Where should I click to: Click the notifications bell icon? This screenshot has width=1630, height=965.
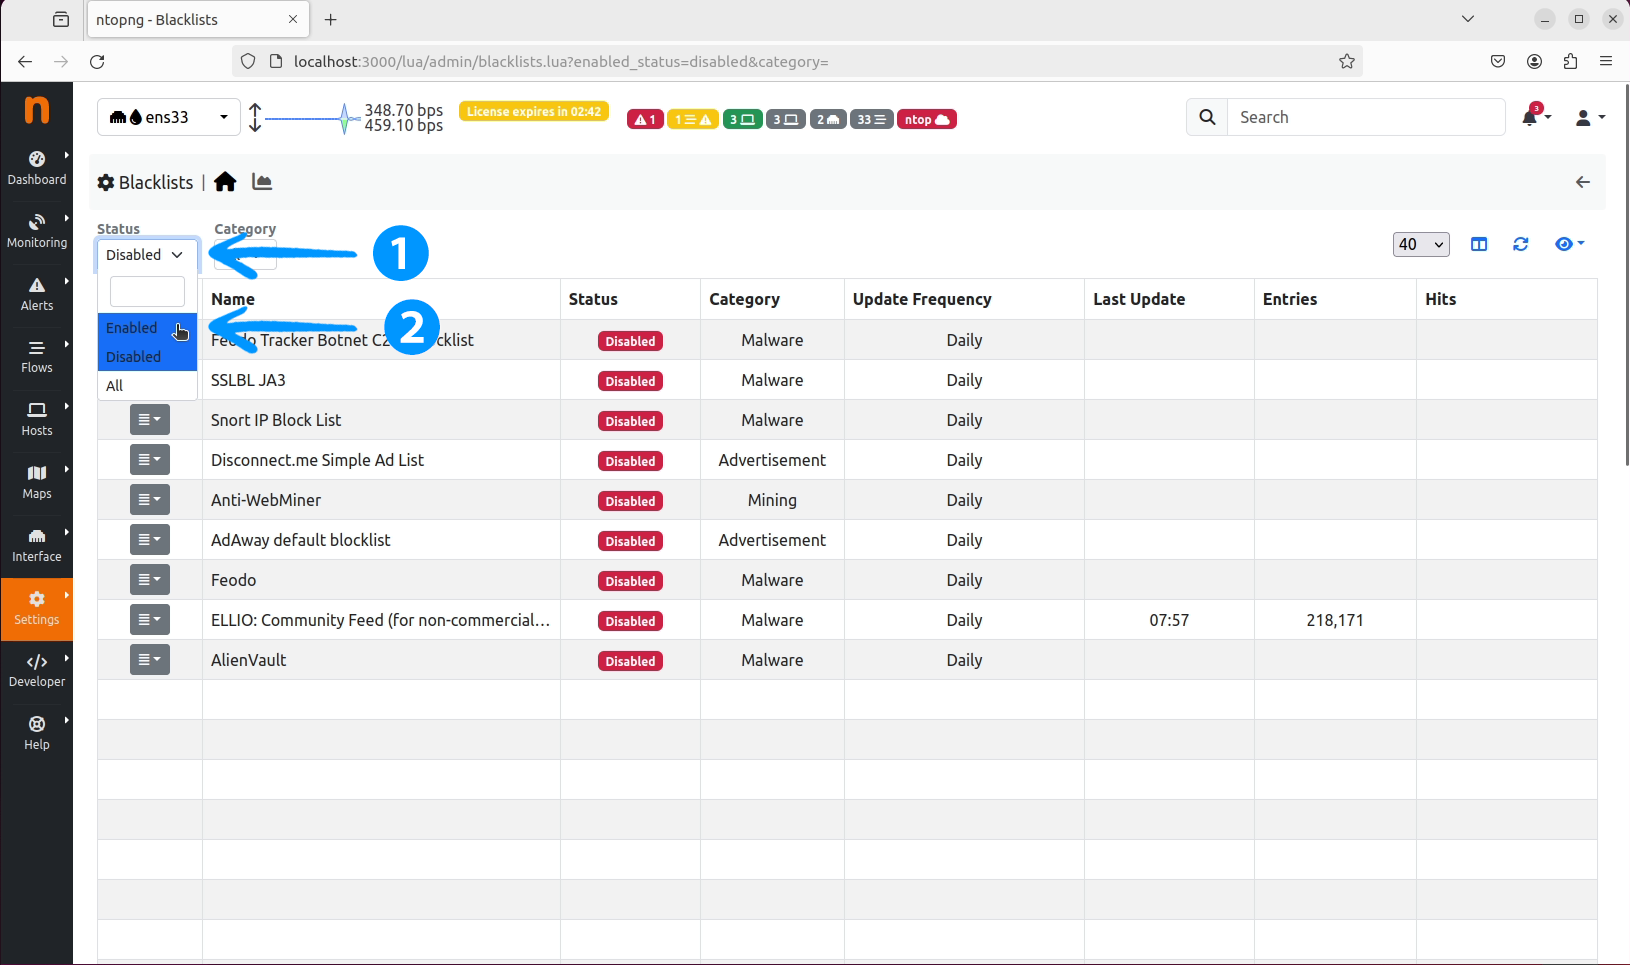coord(1530,118)
